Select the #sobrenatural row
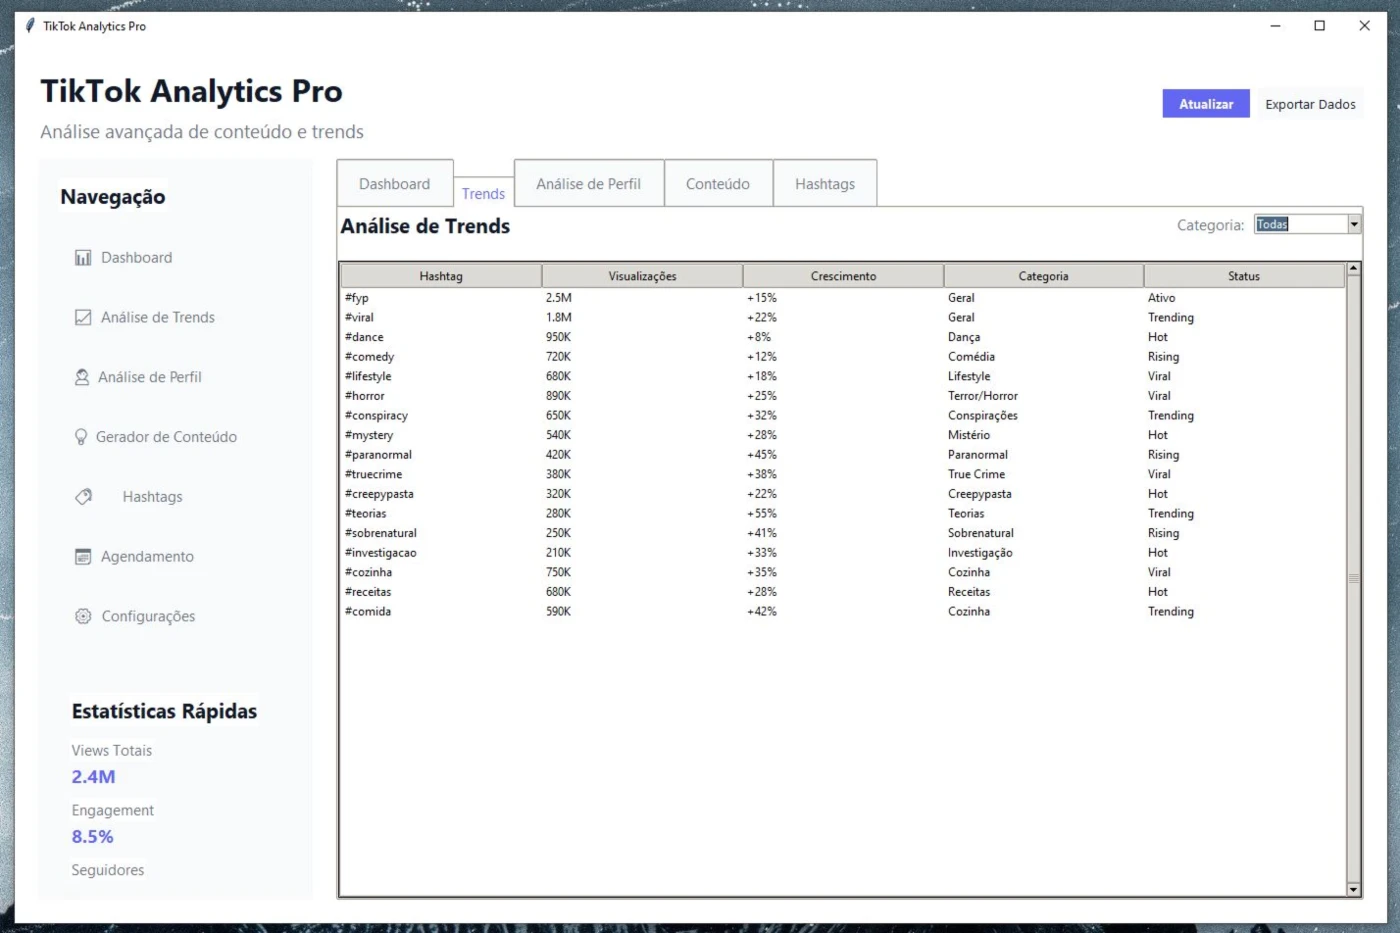Viewport: 1400px width, 933px height. point(842,533)
